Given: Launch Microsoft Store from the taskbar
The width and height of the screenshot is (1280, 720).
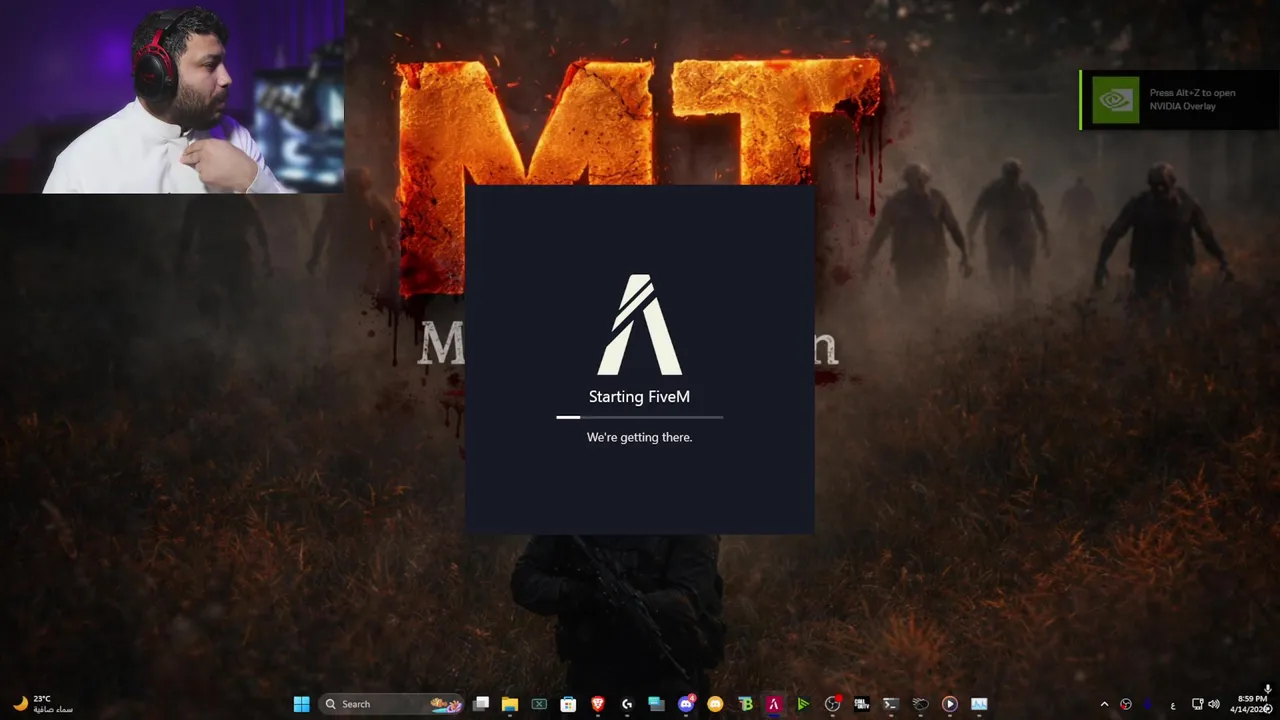Looking at the screenshot, I should pyautogui.click(x=568, y=704).
